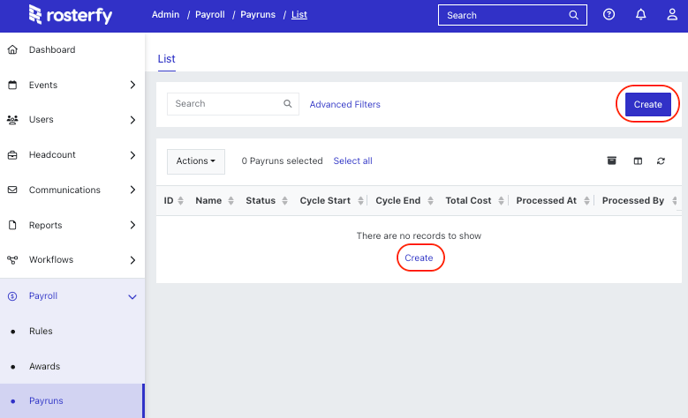Screen dimensions: 688x418
Task: Open the Advanced Filters link
Action: click(x=345, y=104)
